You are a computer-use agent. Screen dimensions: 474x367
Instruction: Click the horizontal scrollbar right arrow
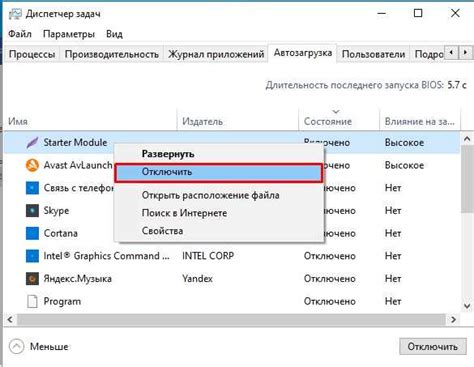[x=453, y=320]
